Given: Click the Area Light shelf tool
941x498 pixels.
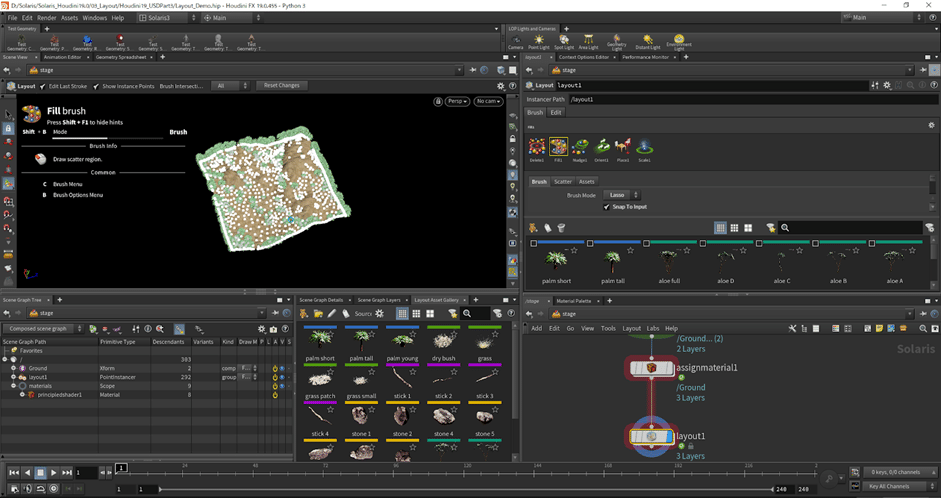Looking at the screenshot, I should pyautogui.click(x=590, y=40).
